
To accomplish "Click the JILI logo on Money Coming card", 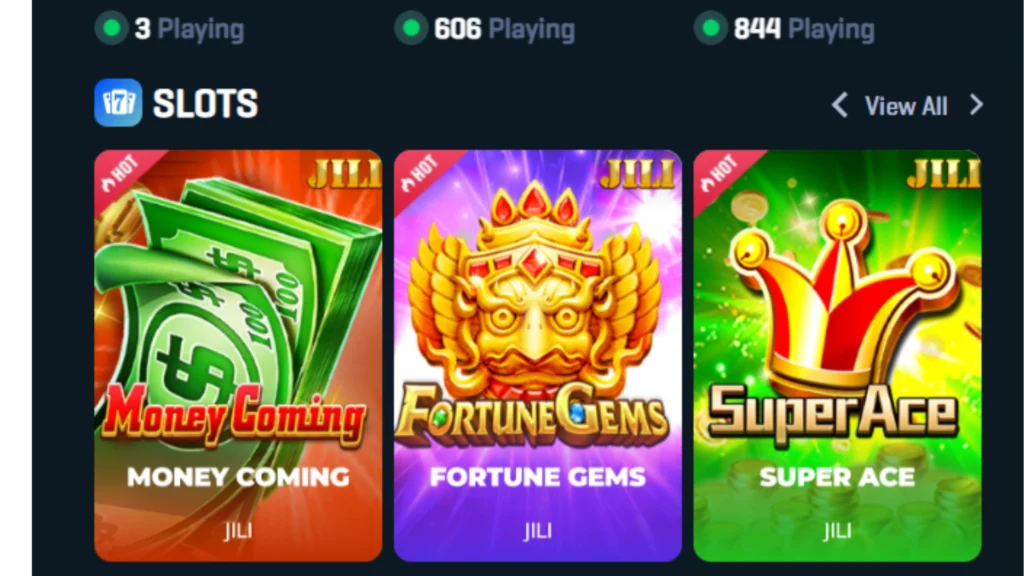I will 345,174.
